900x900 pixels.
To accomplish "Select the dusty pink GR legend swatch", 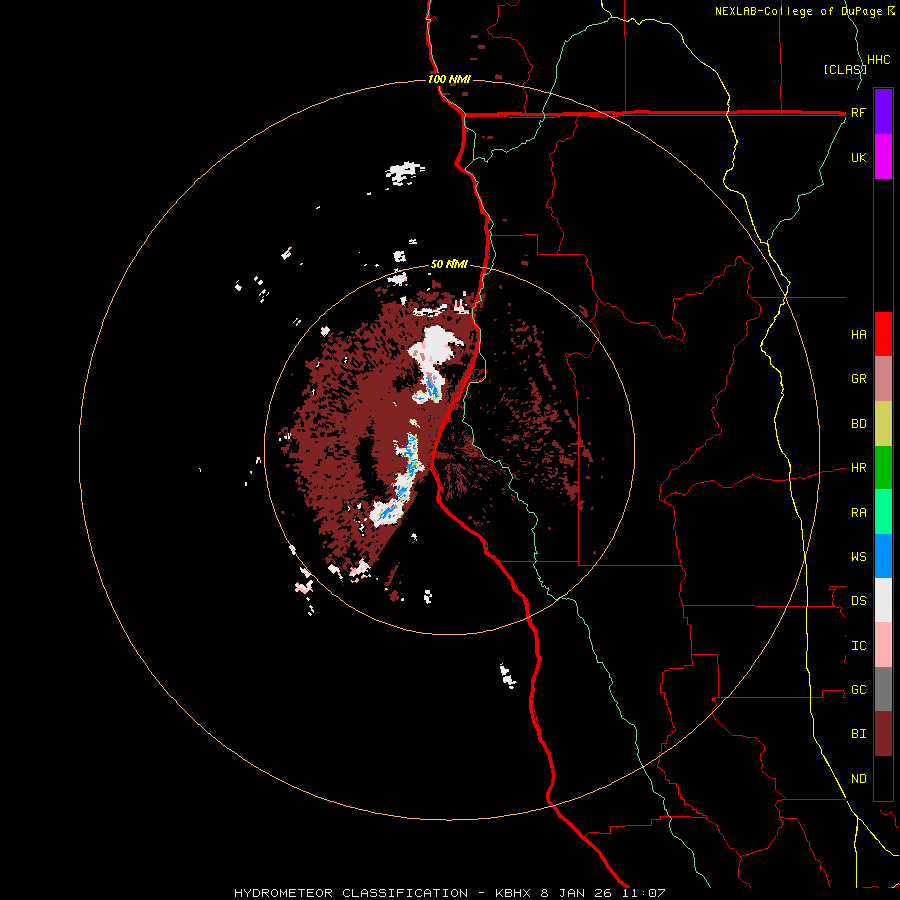I will [883, 379].
